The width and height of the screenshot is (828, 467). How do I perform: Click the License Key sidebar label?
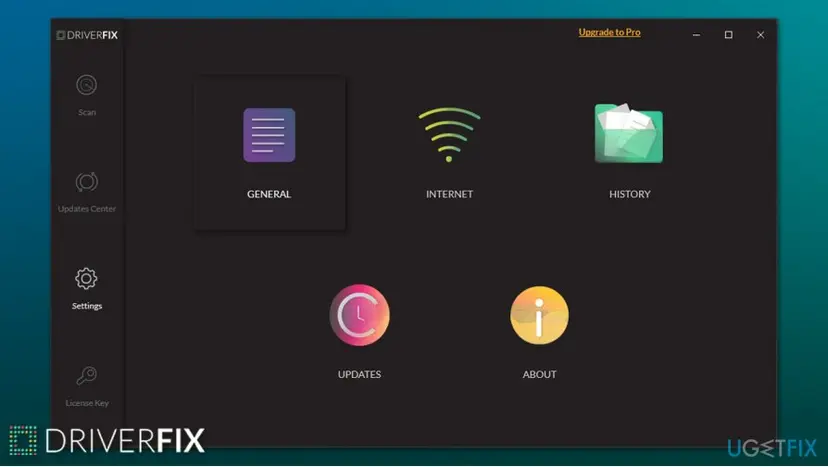coord(87,403)
